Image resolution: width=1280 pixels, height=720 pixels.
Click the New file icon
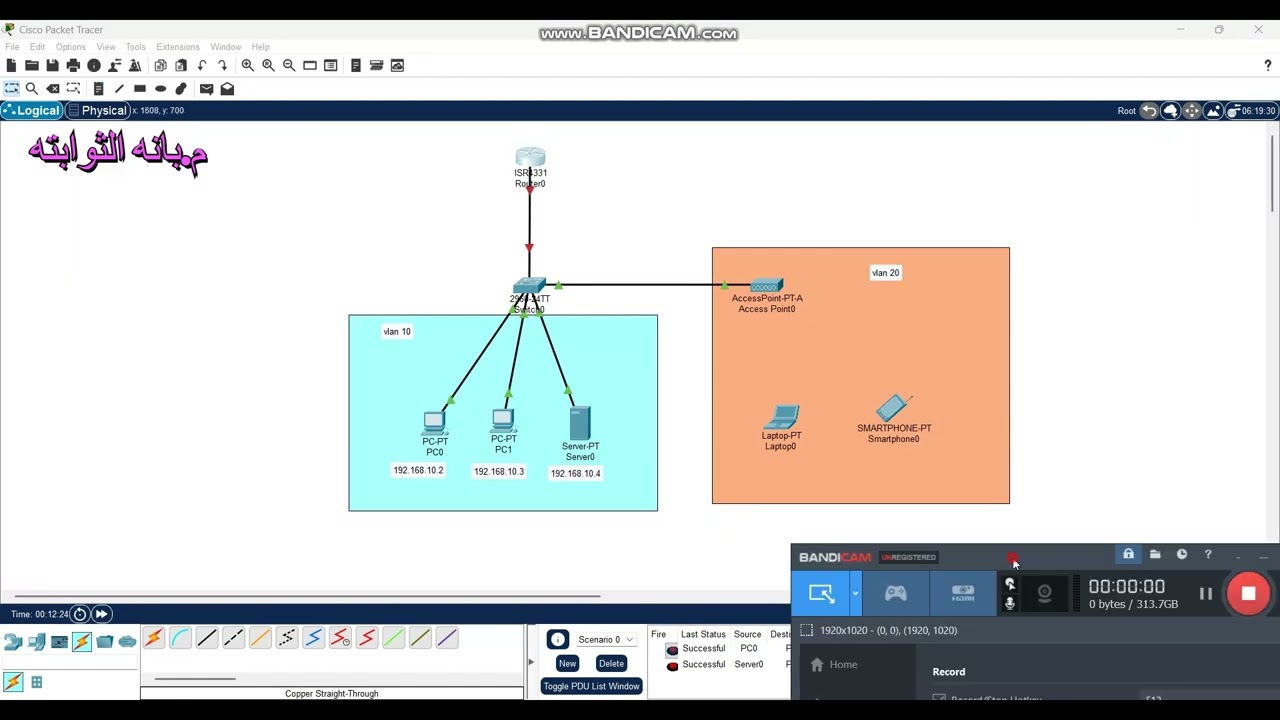click(11, 65)
